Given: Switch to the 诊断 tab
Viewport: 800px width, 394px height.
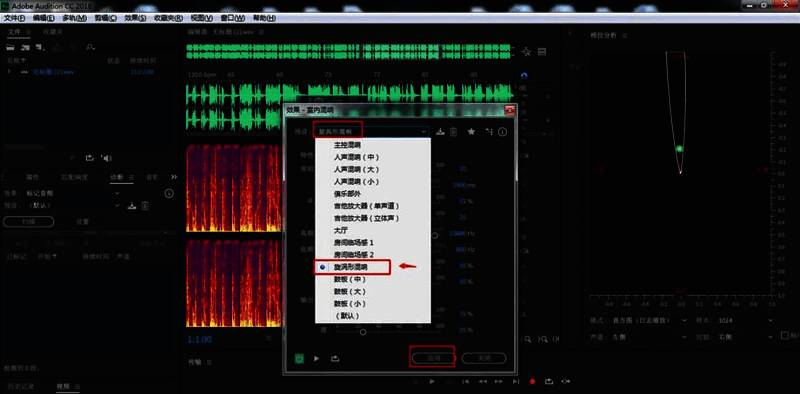Looking at the screenshot, I should coord(116,177).
